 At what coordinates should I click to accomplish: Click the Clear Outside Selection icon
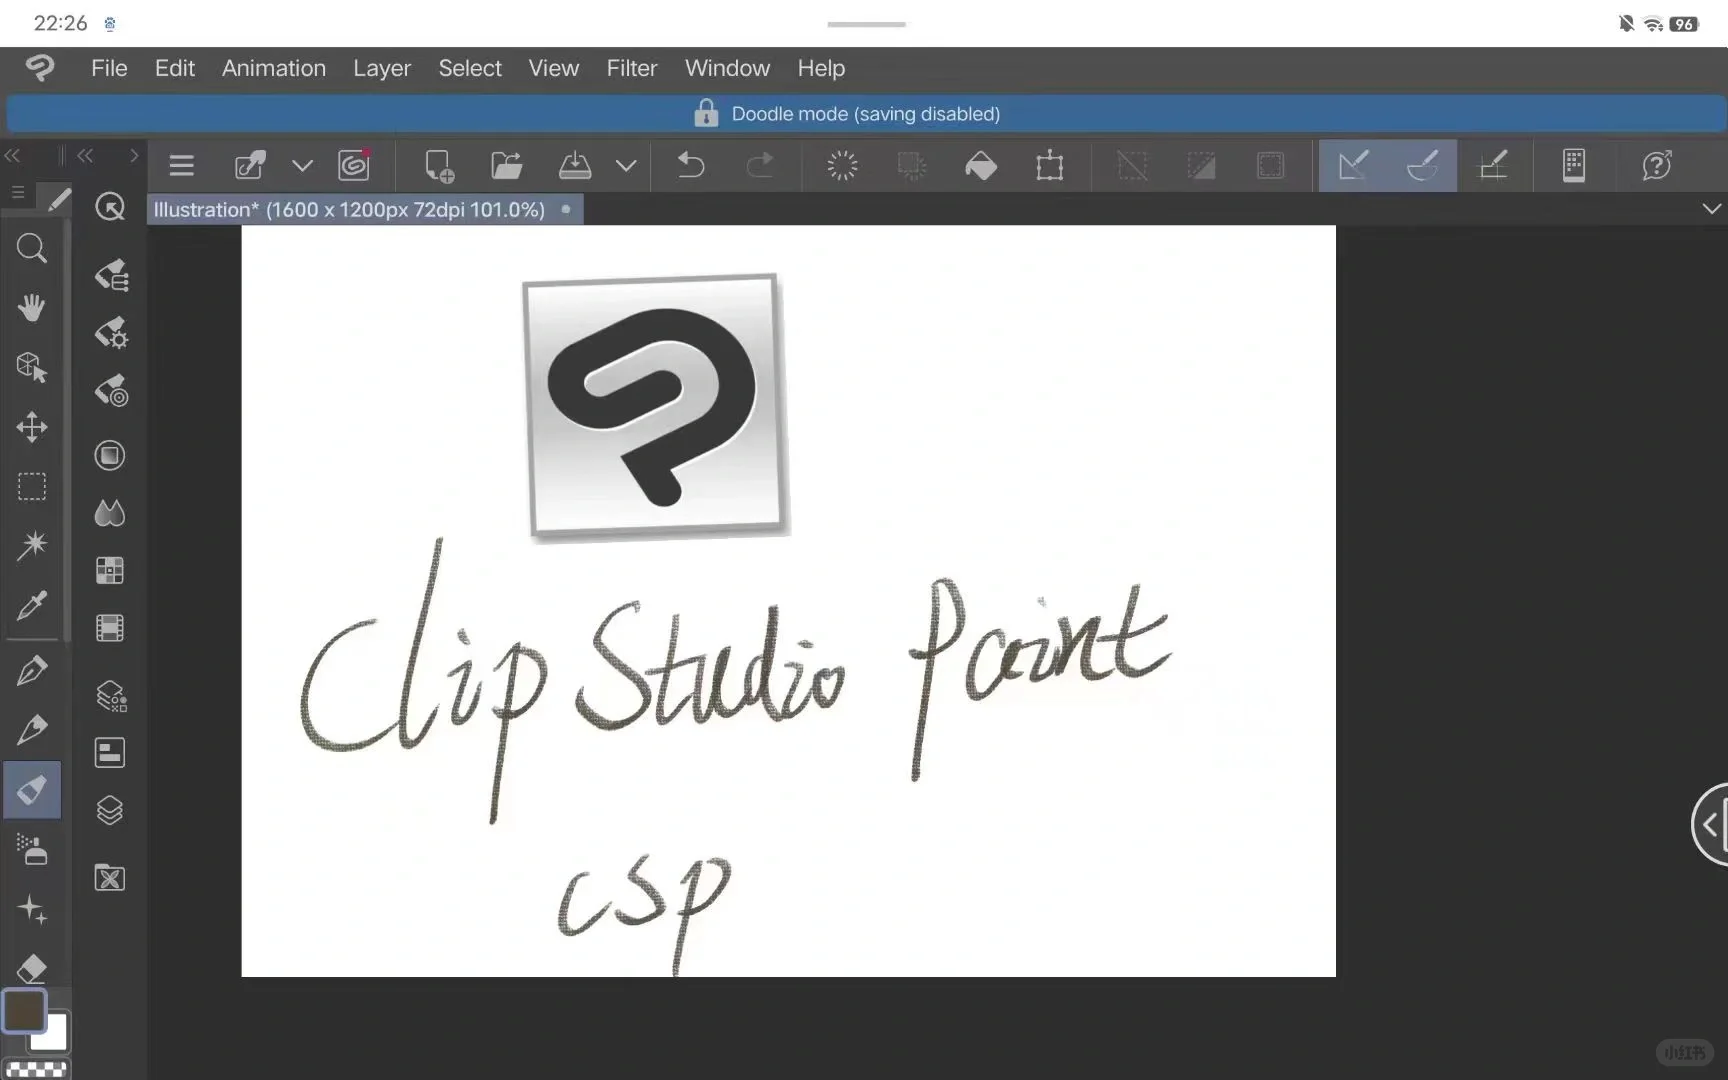tap(912, 165)
